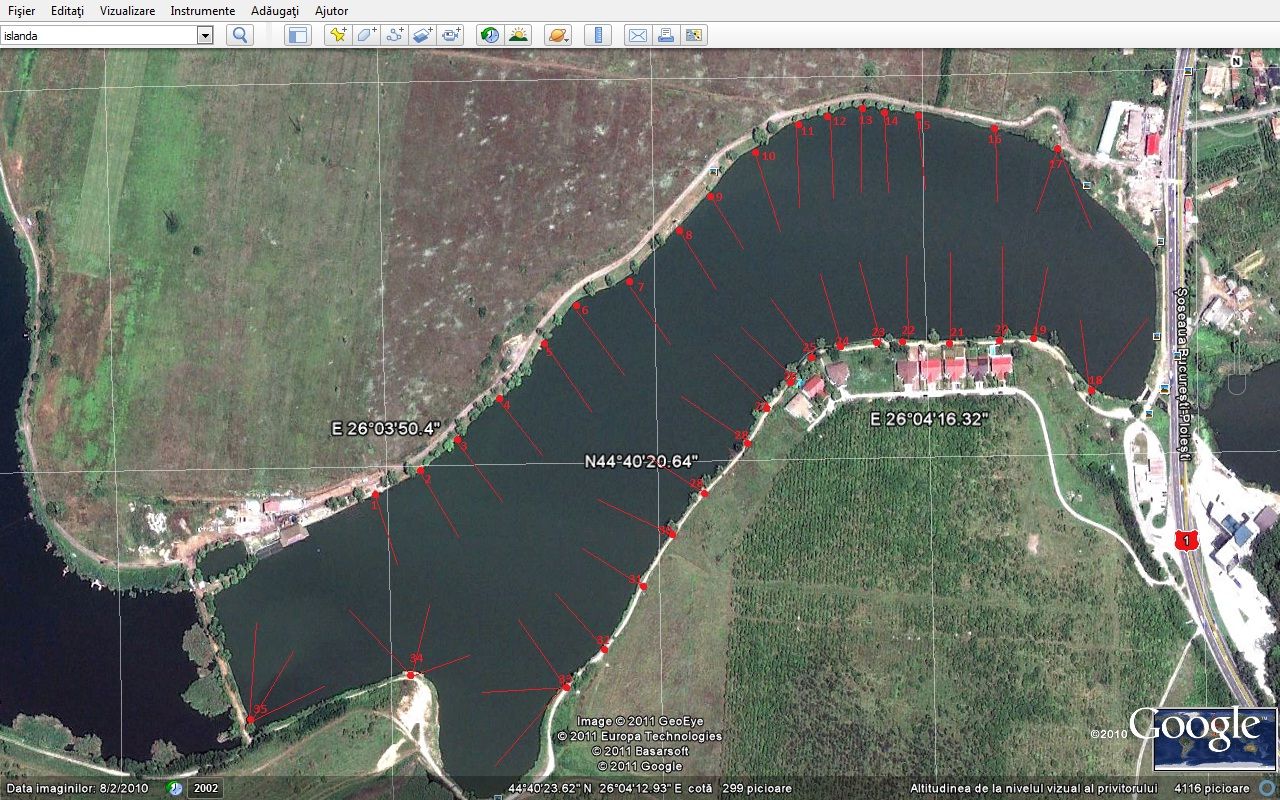Open the Vizualizare menu
1280x800 pixels.
(x=127, y=10)
